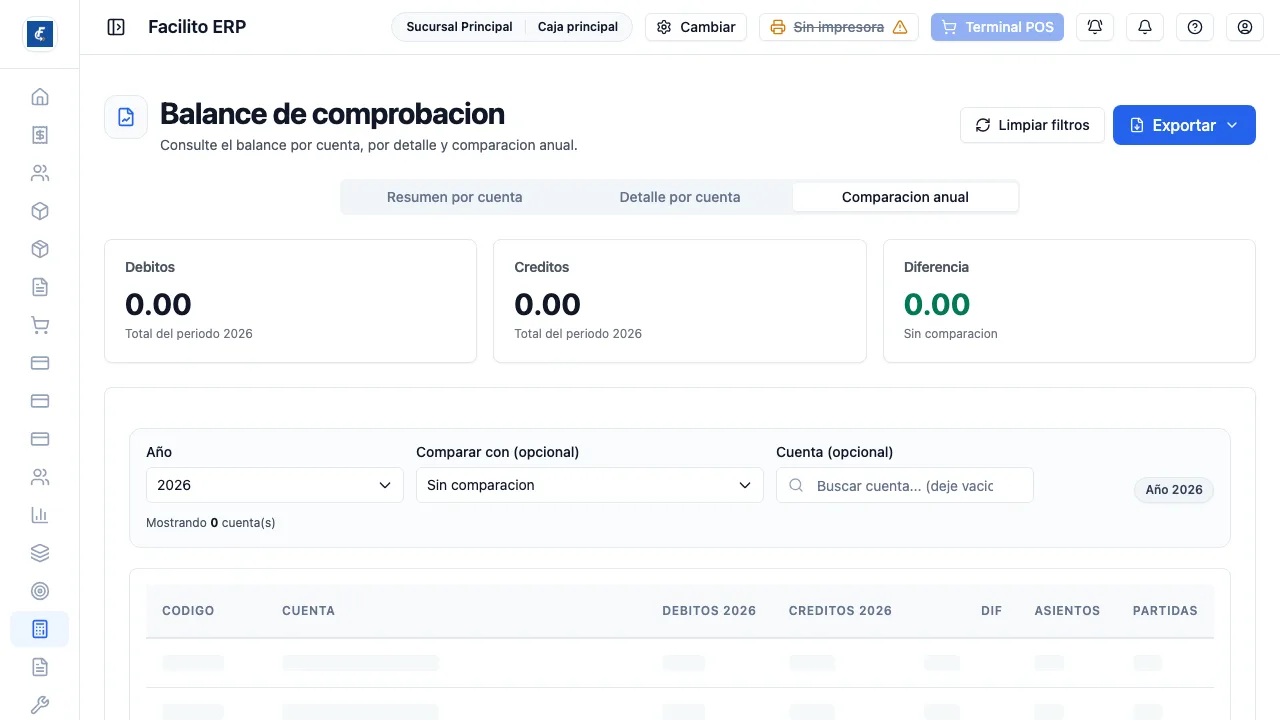Open the wrench tools sidebar icon
1280x720 pixels.
[x=40, y=705]
